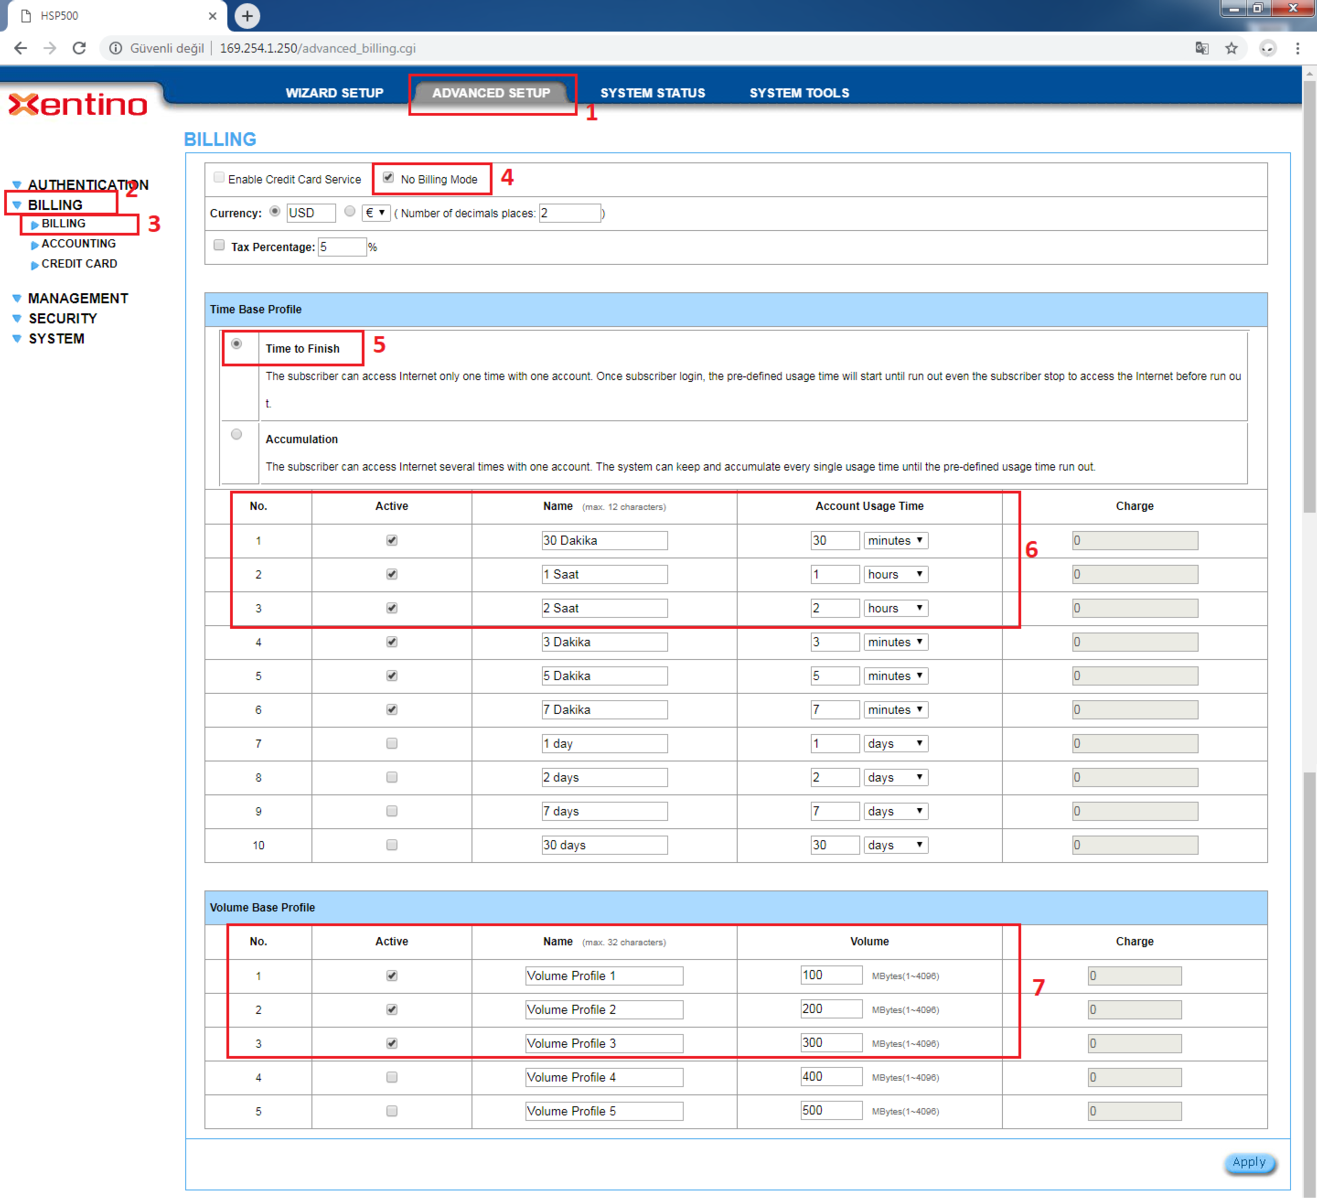Viewport: 1317px width, 1200px height.
Task: Uncheck the No Billing Mode checkbox
Action: coord(389,178)
